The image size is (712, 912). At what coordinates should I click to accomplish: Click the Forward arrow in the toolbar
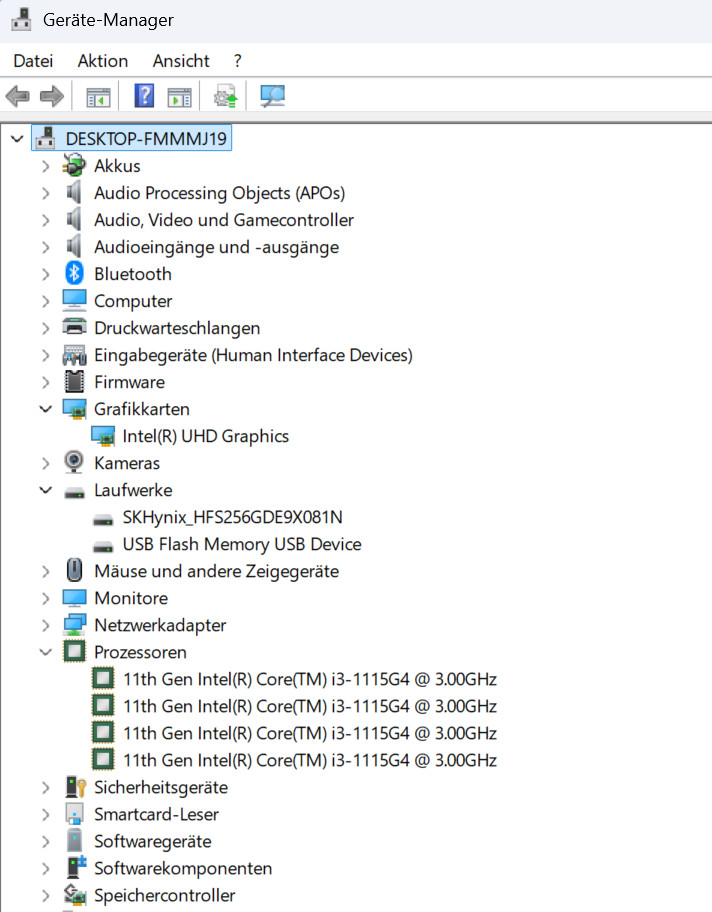point(51,96)
